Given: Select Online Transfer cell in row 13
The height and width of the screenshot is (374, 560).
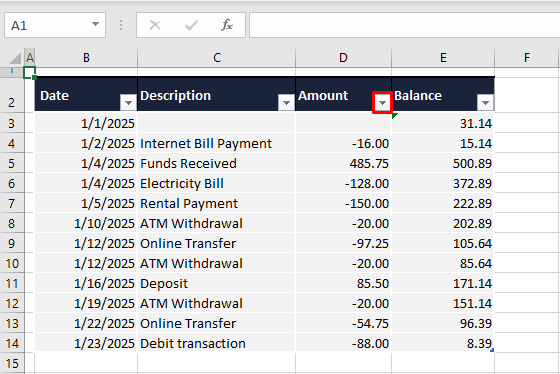Looking at the screenshot, I should (x=216, y=323).
